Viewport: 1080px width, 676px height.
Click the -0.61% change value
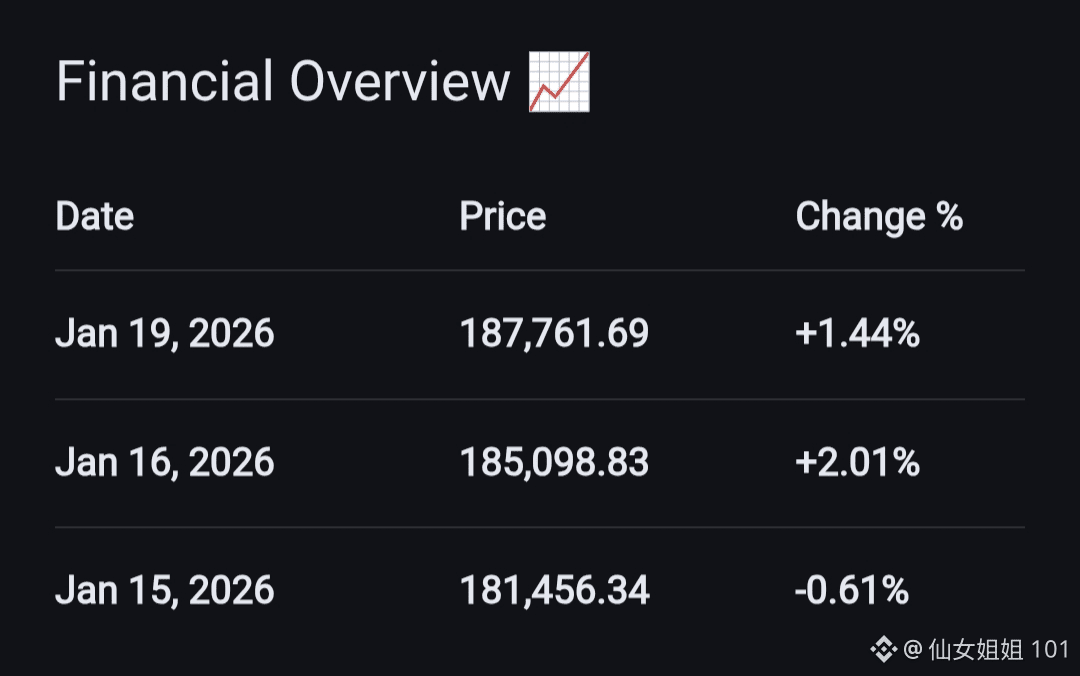tap(851, 590)
